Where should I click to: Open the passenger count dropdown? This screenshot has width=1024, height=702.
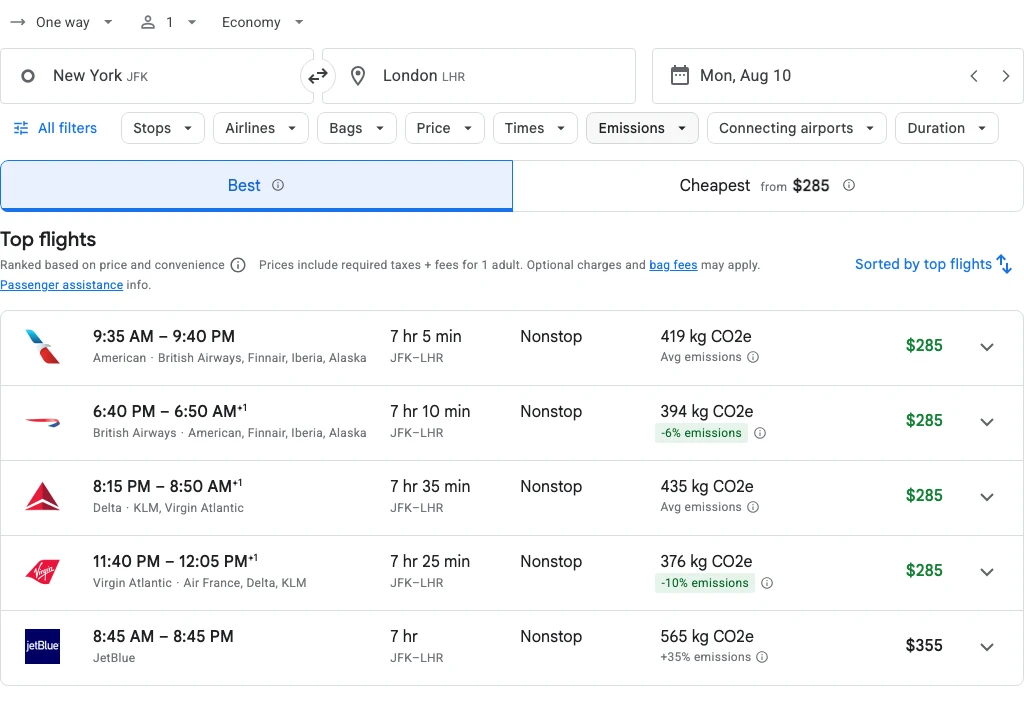[168, 22]
